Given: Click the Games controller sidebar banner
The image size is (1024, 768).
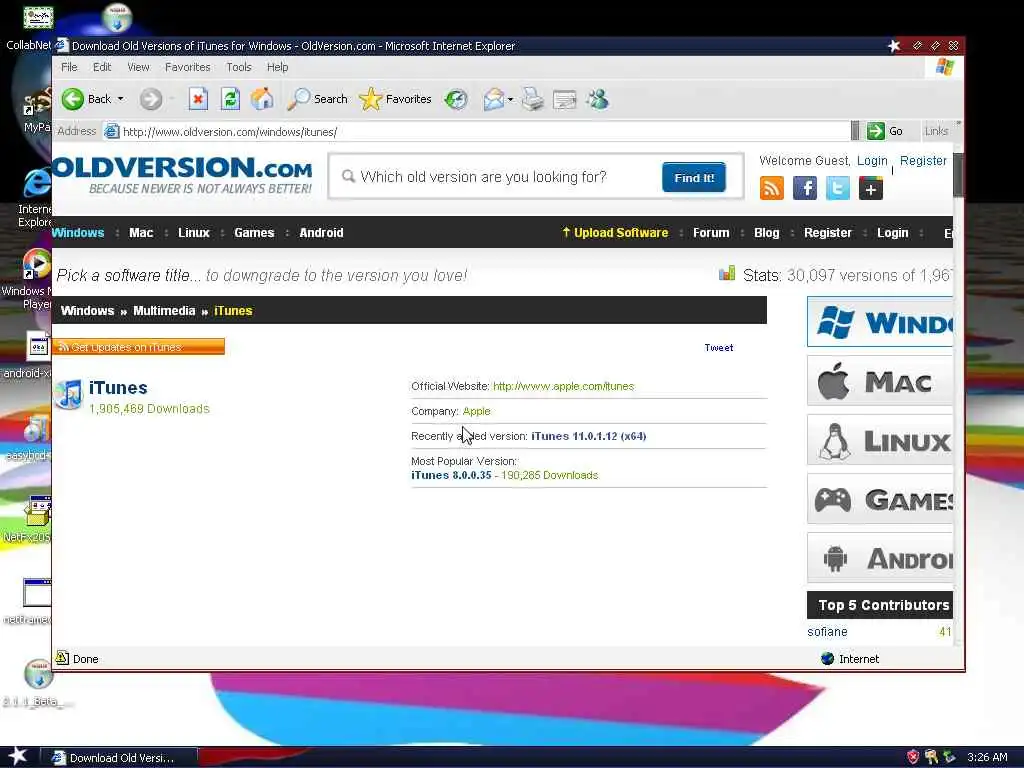Looking at the screenshot, I should pos(880,499).
